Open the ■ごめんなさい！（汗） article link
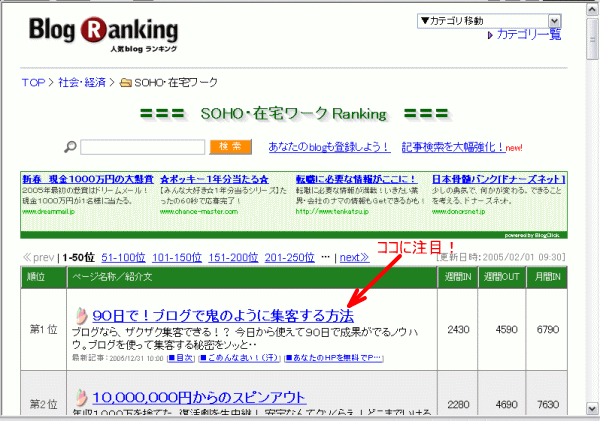 [x=239, y=358]
